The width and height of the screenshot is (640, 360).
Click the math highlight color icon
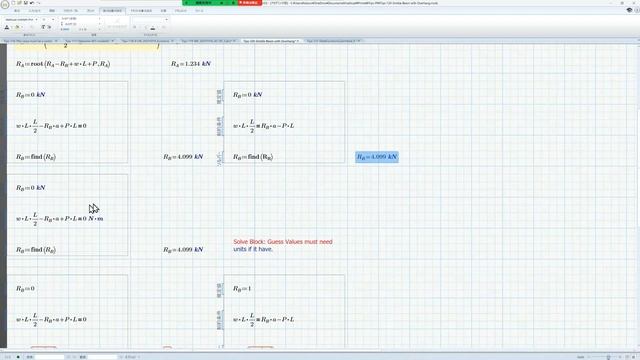coord(17,27)
